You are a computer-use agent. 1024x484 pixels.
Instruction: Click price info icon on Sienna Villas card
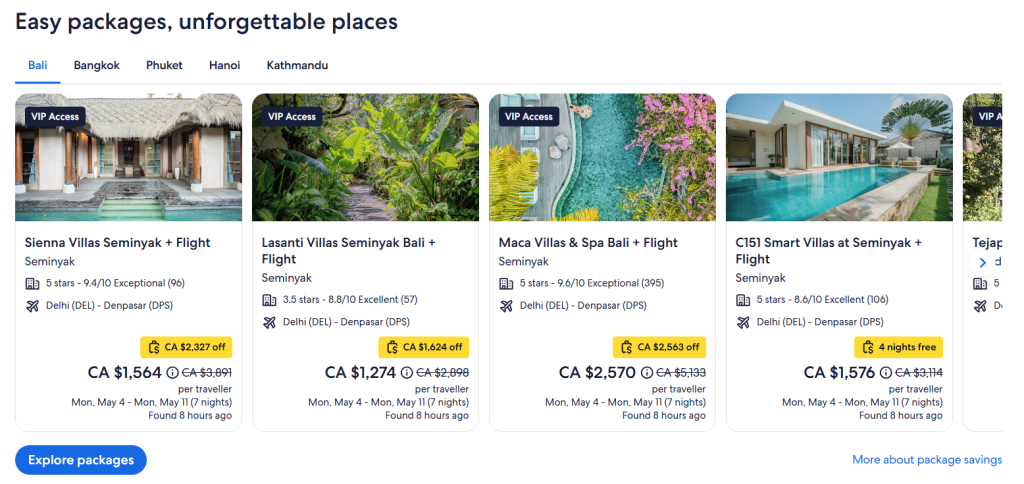172,373
